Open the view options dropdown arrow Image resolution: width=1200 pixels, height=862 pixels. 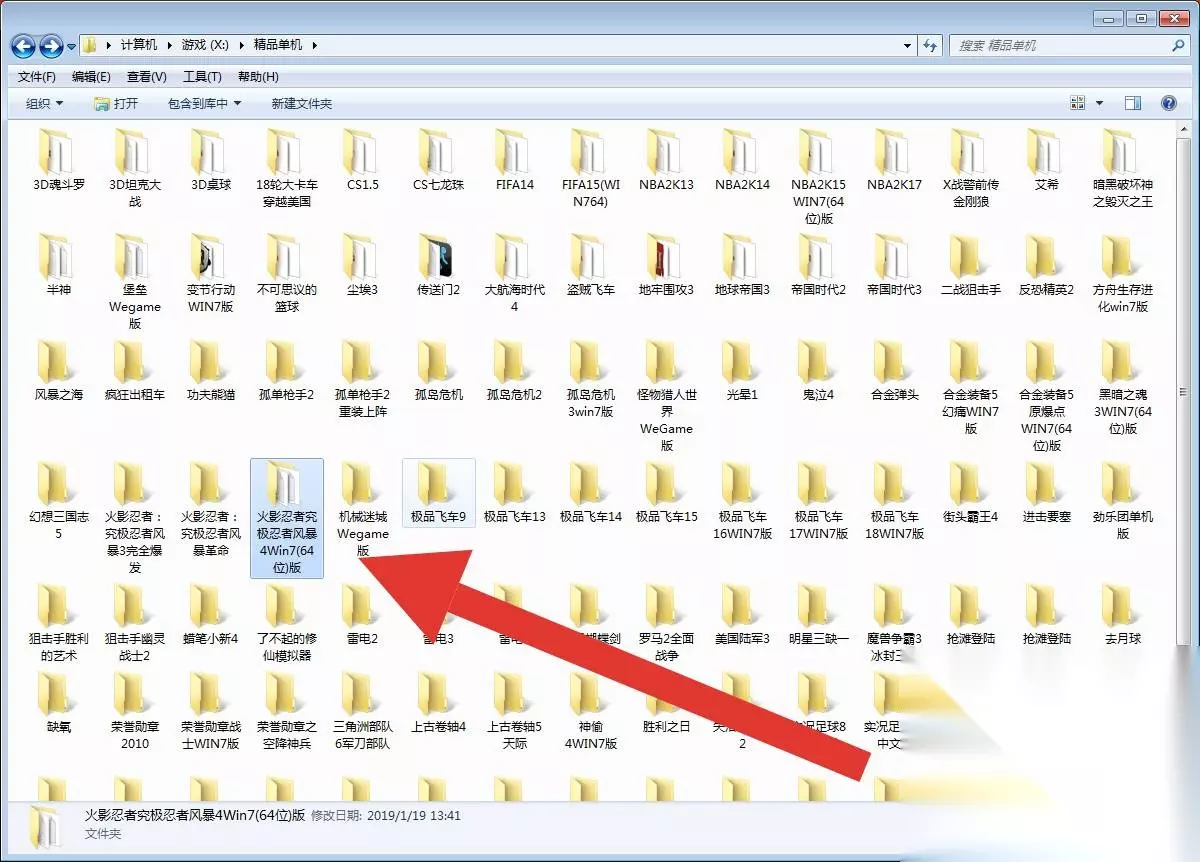(x=1100, y=103)
